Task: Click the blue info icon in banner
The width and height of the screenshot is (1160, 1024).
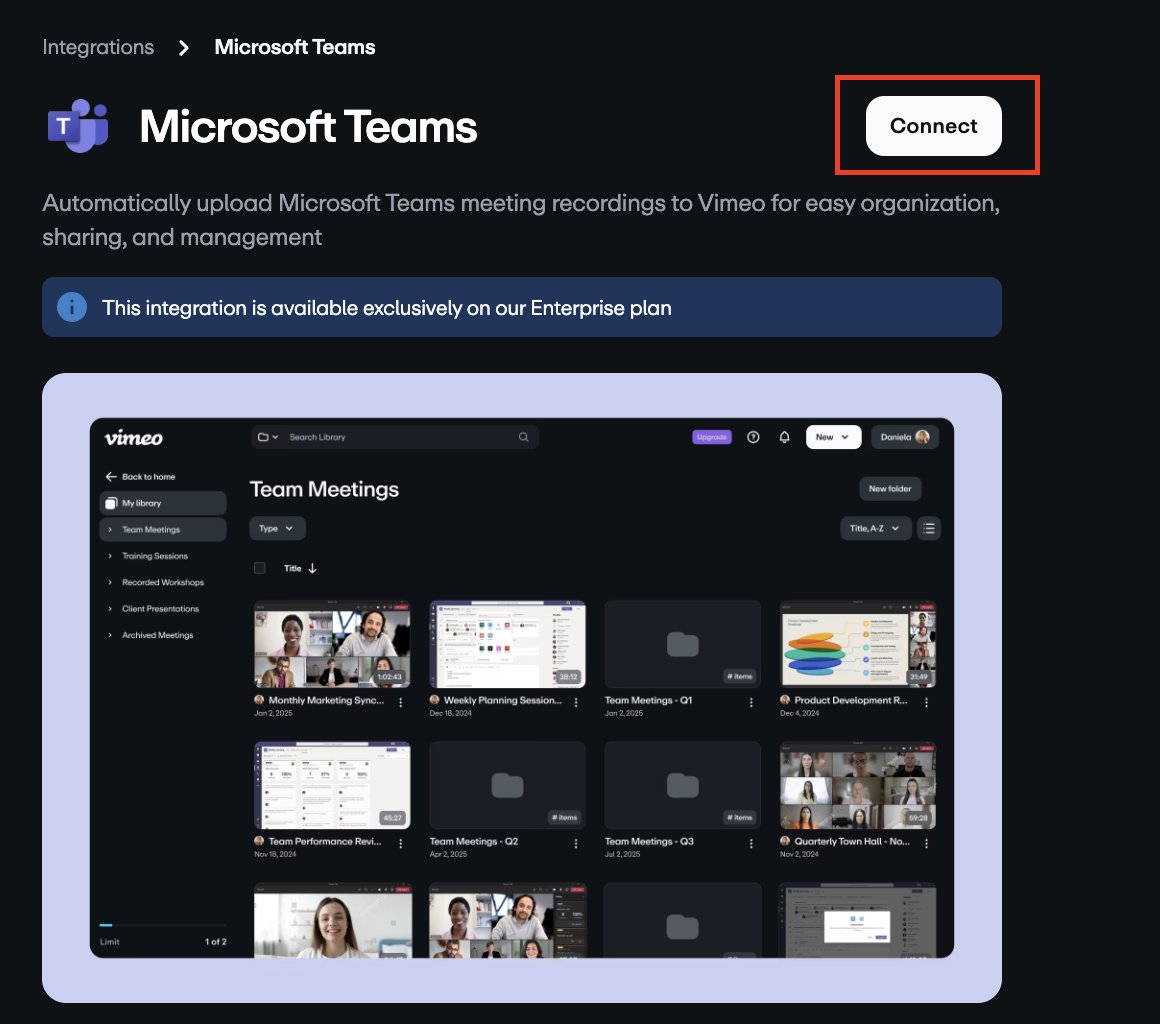Action: tap(72, 307)
